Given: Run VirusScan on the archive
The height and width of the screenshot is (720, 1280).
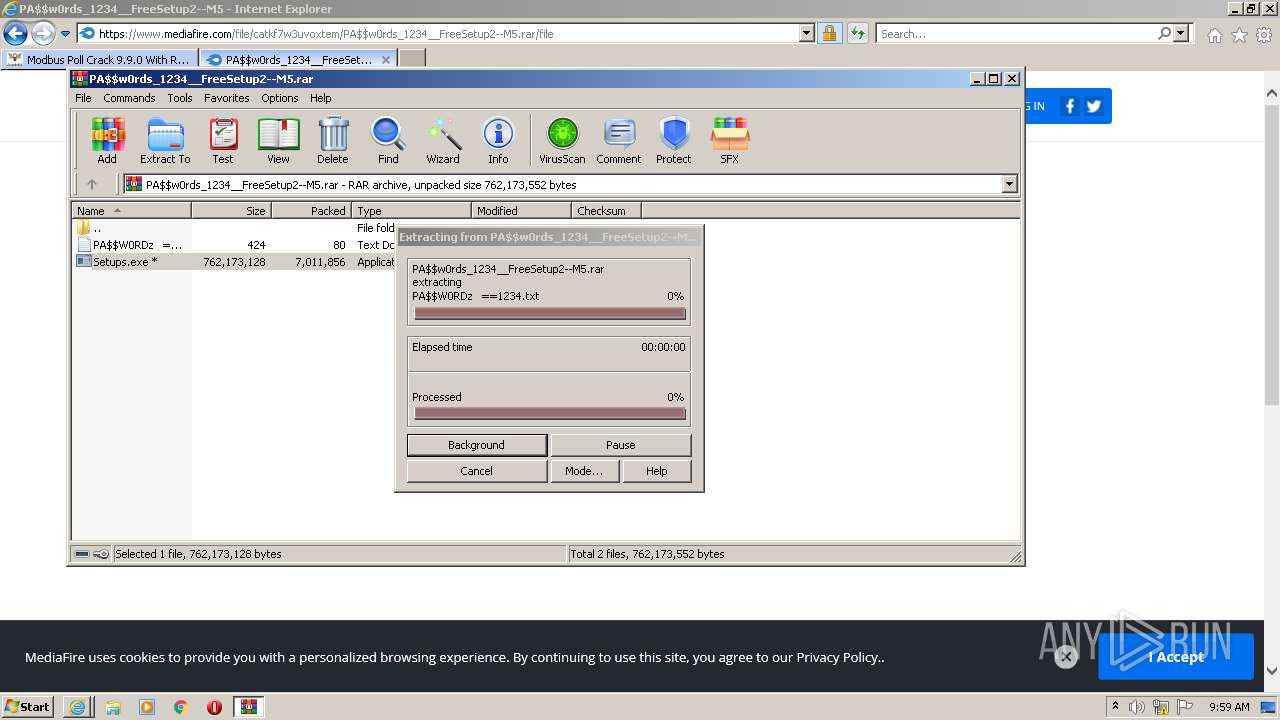Looking at the screenshot, I should coord(562,140).
